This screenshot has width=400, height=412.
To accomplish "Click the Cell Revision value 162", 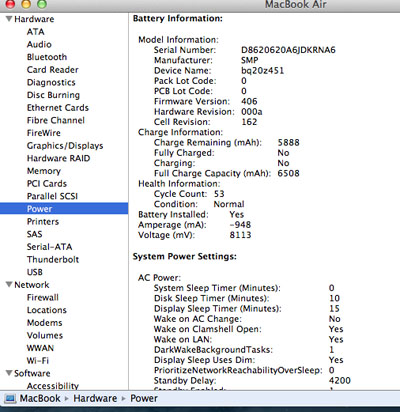I will tap(249, 122).
